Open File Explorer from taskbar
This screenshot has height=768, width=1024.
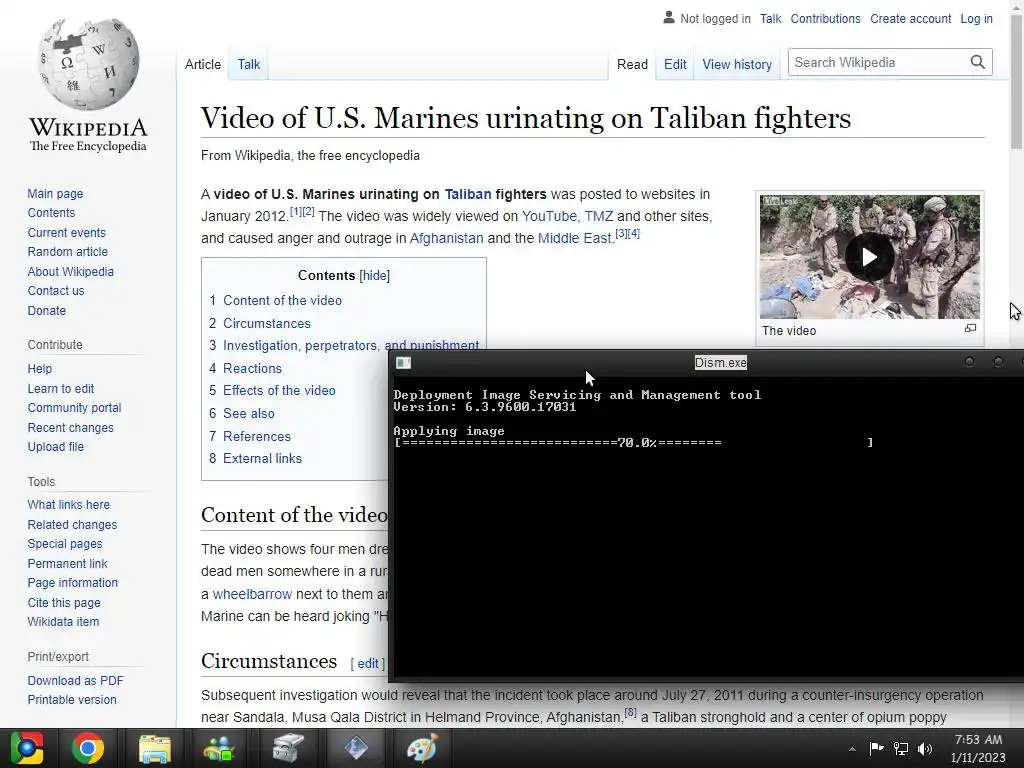click(x=155, y=748)
